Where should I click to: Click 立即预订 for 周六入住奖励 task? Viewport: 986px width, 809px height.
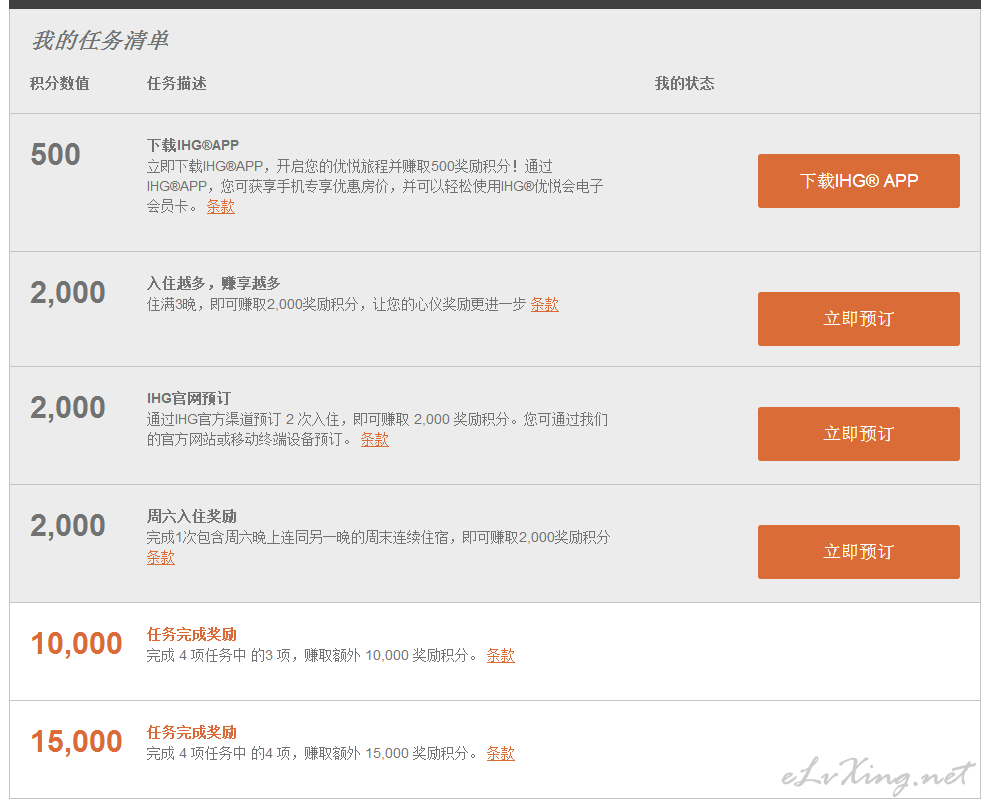858,552
